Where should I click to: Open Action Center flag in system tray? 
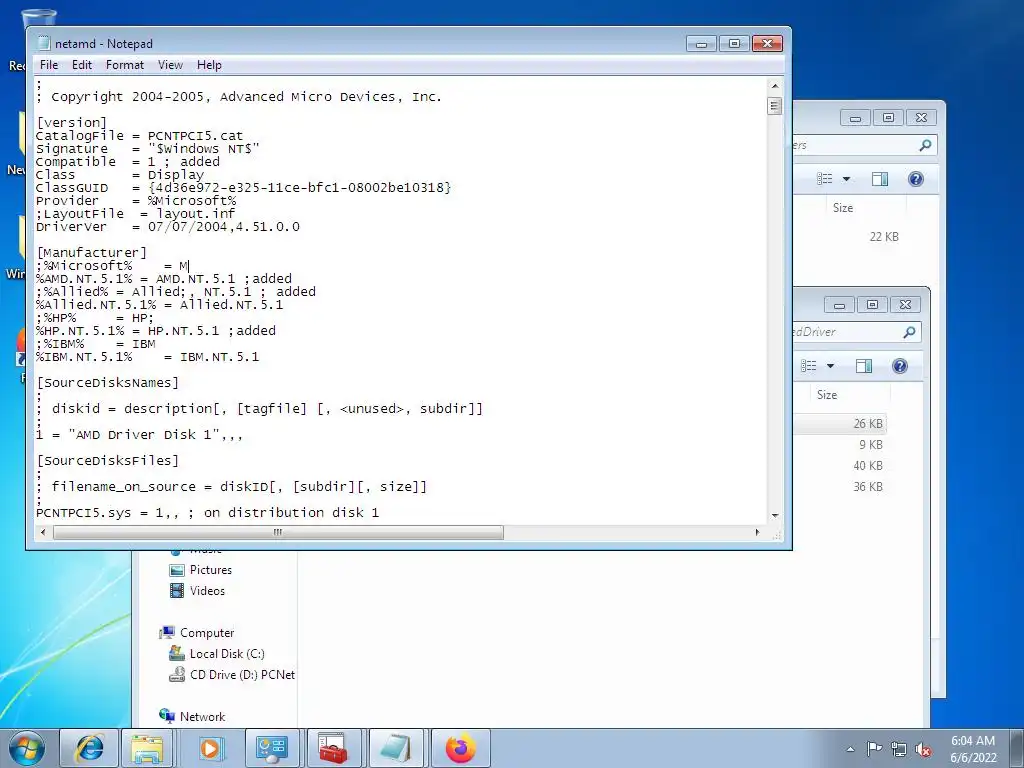(874, 749)
